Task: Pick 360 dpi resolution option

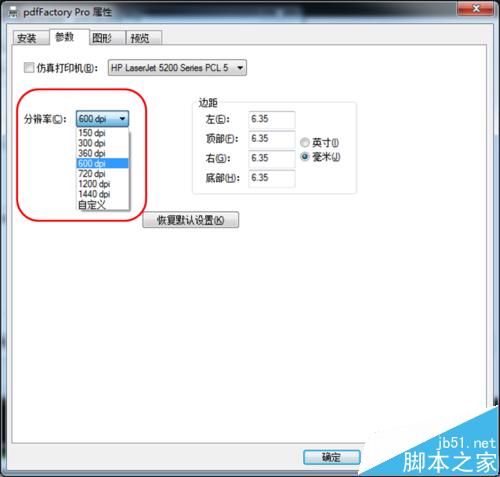Action: pyautogui.click(x=102, y=153)
